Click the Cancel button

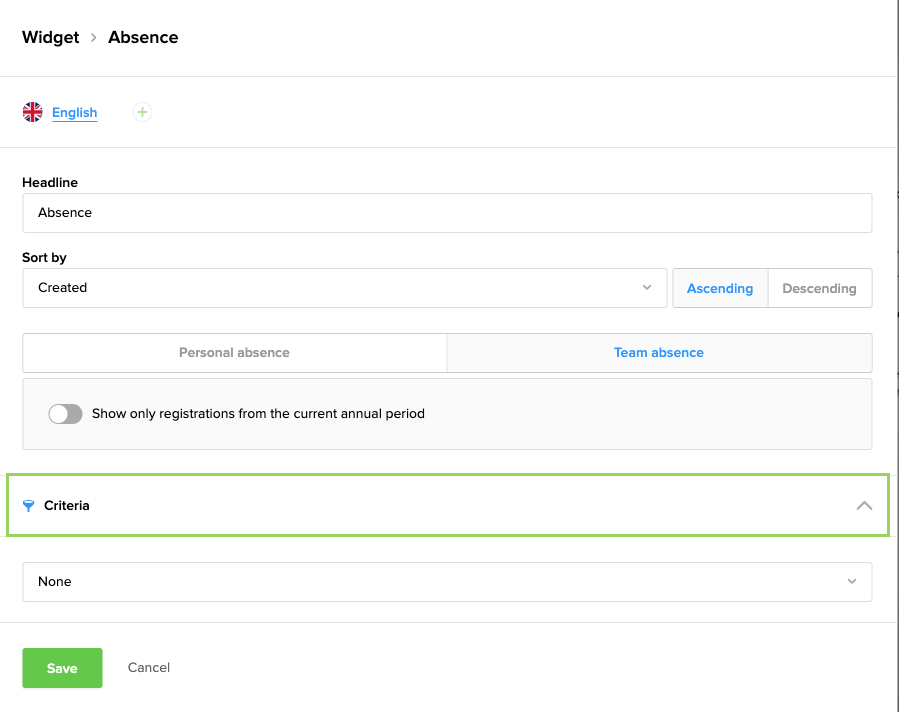tap(148, 667)
